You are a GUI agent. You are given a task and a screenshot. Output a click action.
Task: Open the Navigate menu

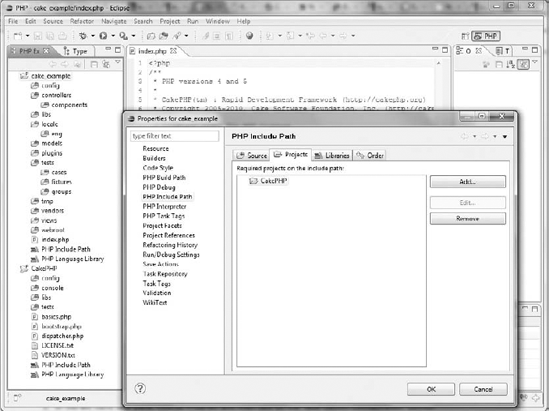[114, 21]
